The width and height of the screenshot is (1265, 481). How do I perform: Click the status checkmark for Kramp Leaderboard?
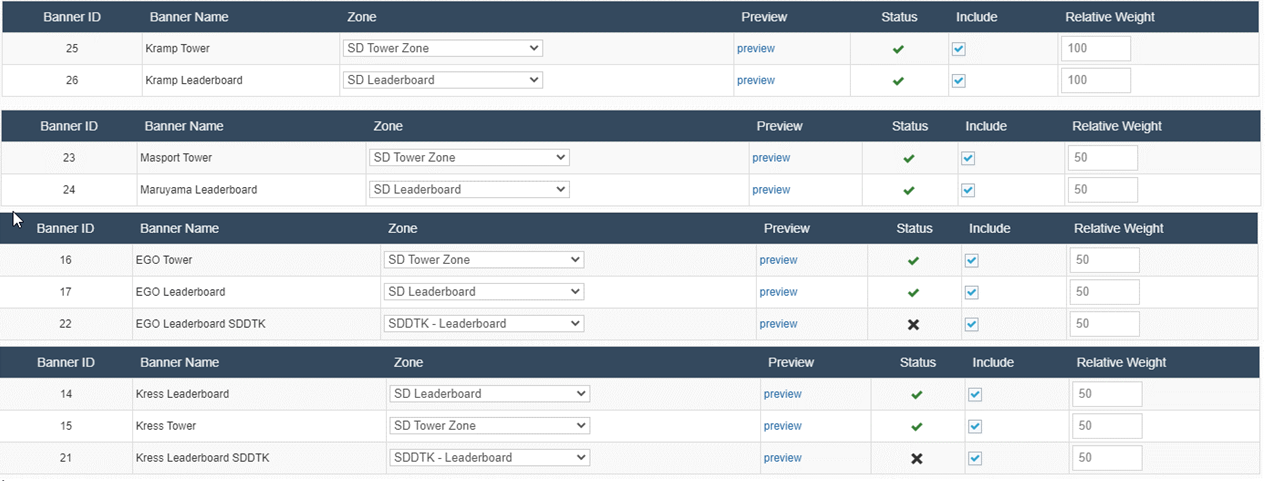898,81
